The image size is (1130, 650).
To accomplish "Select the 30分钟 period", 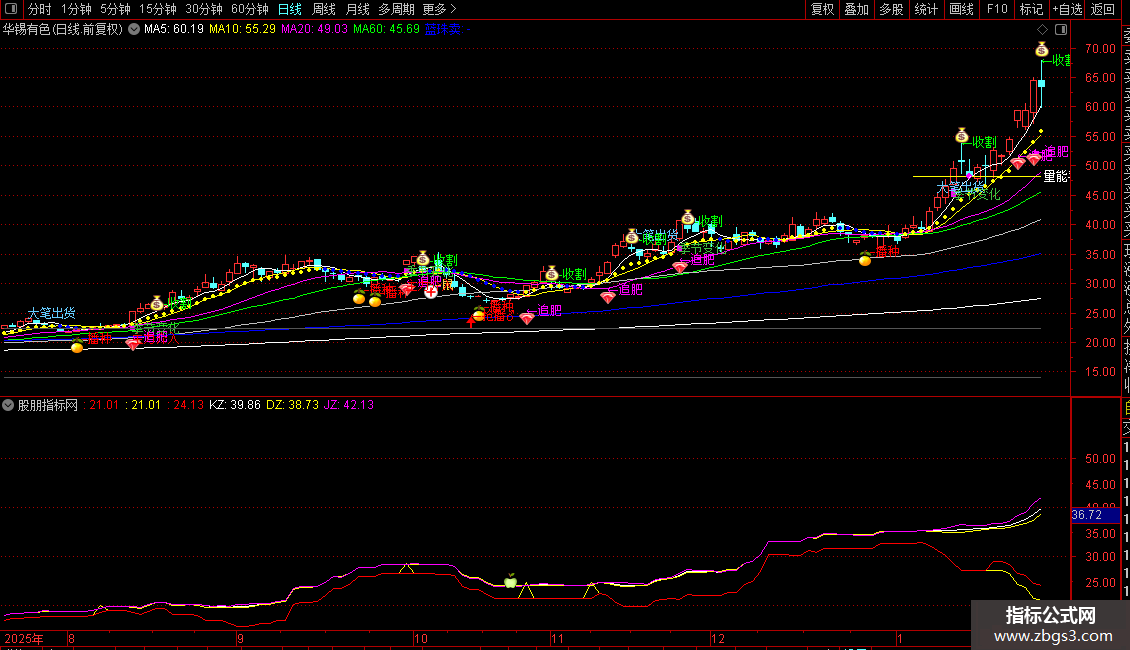I will 204,9.
